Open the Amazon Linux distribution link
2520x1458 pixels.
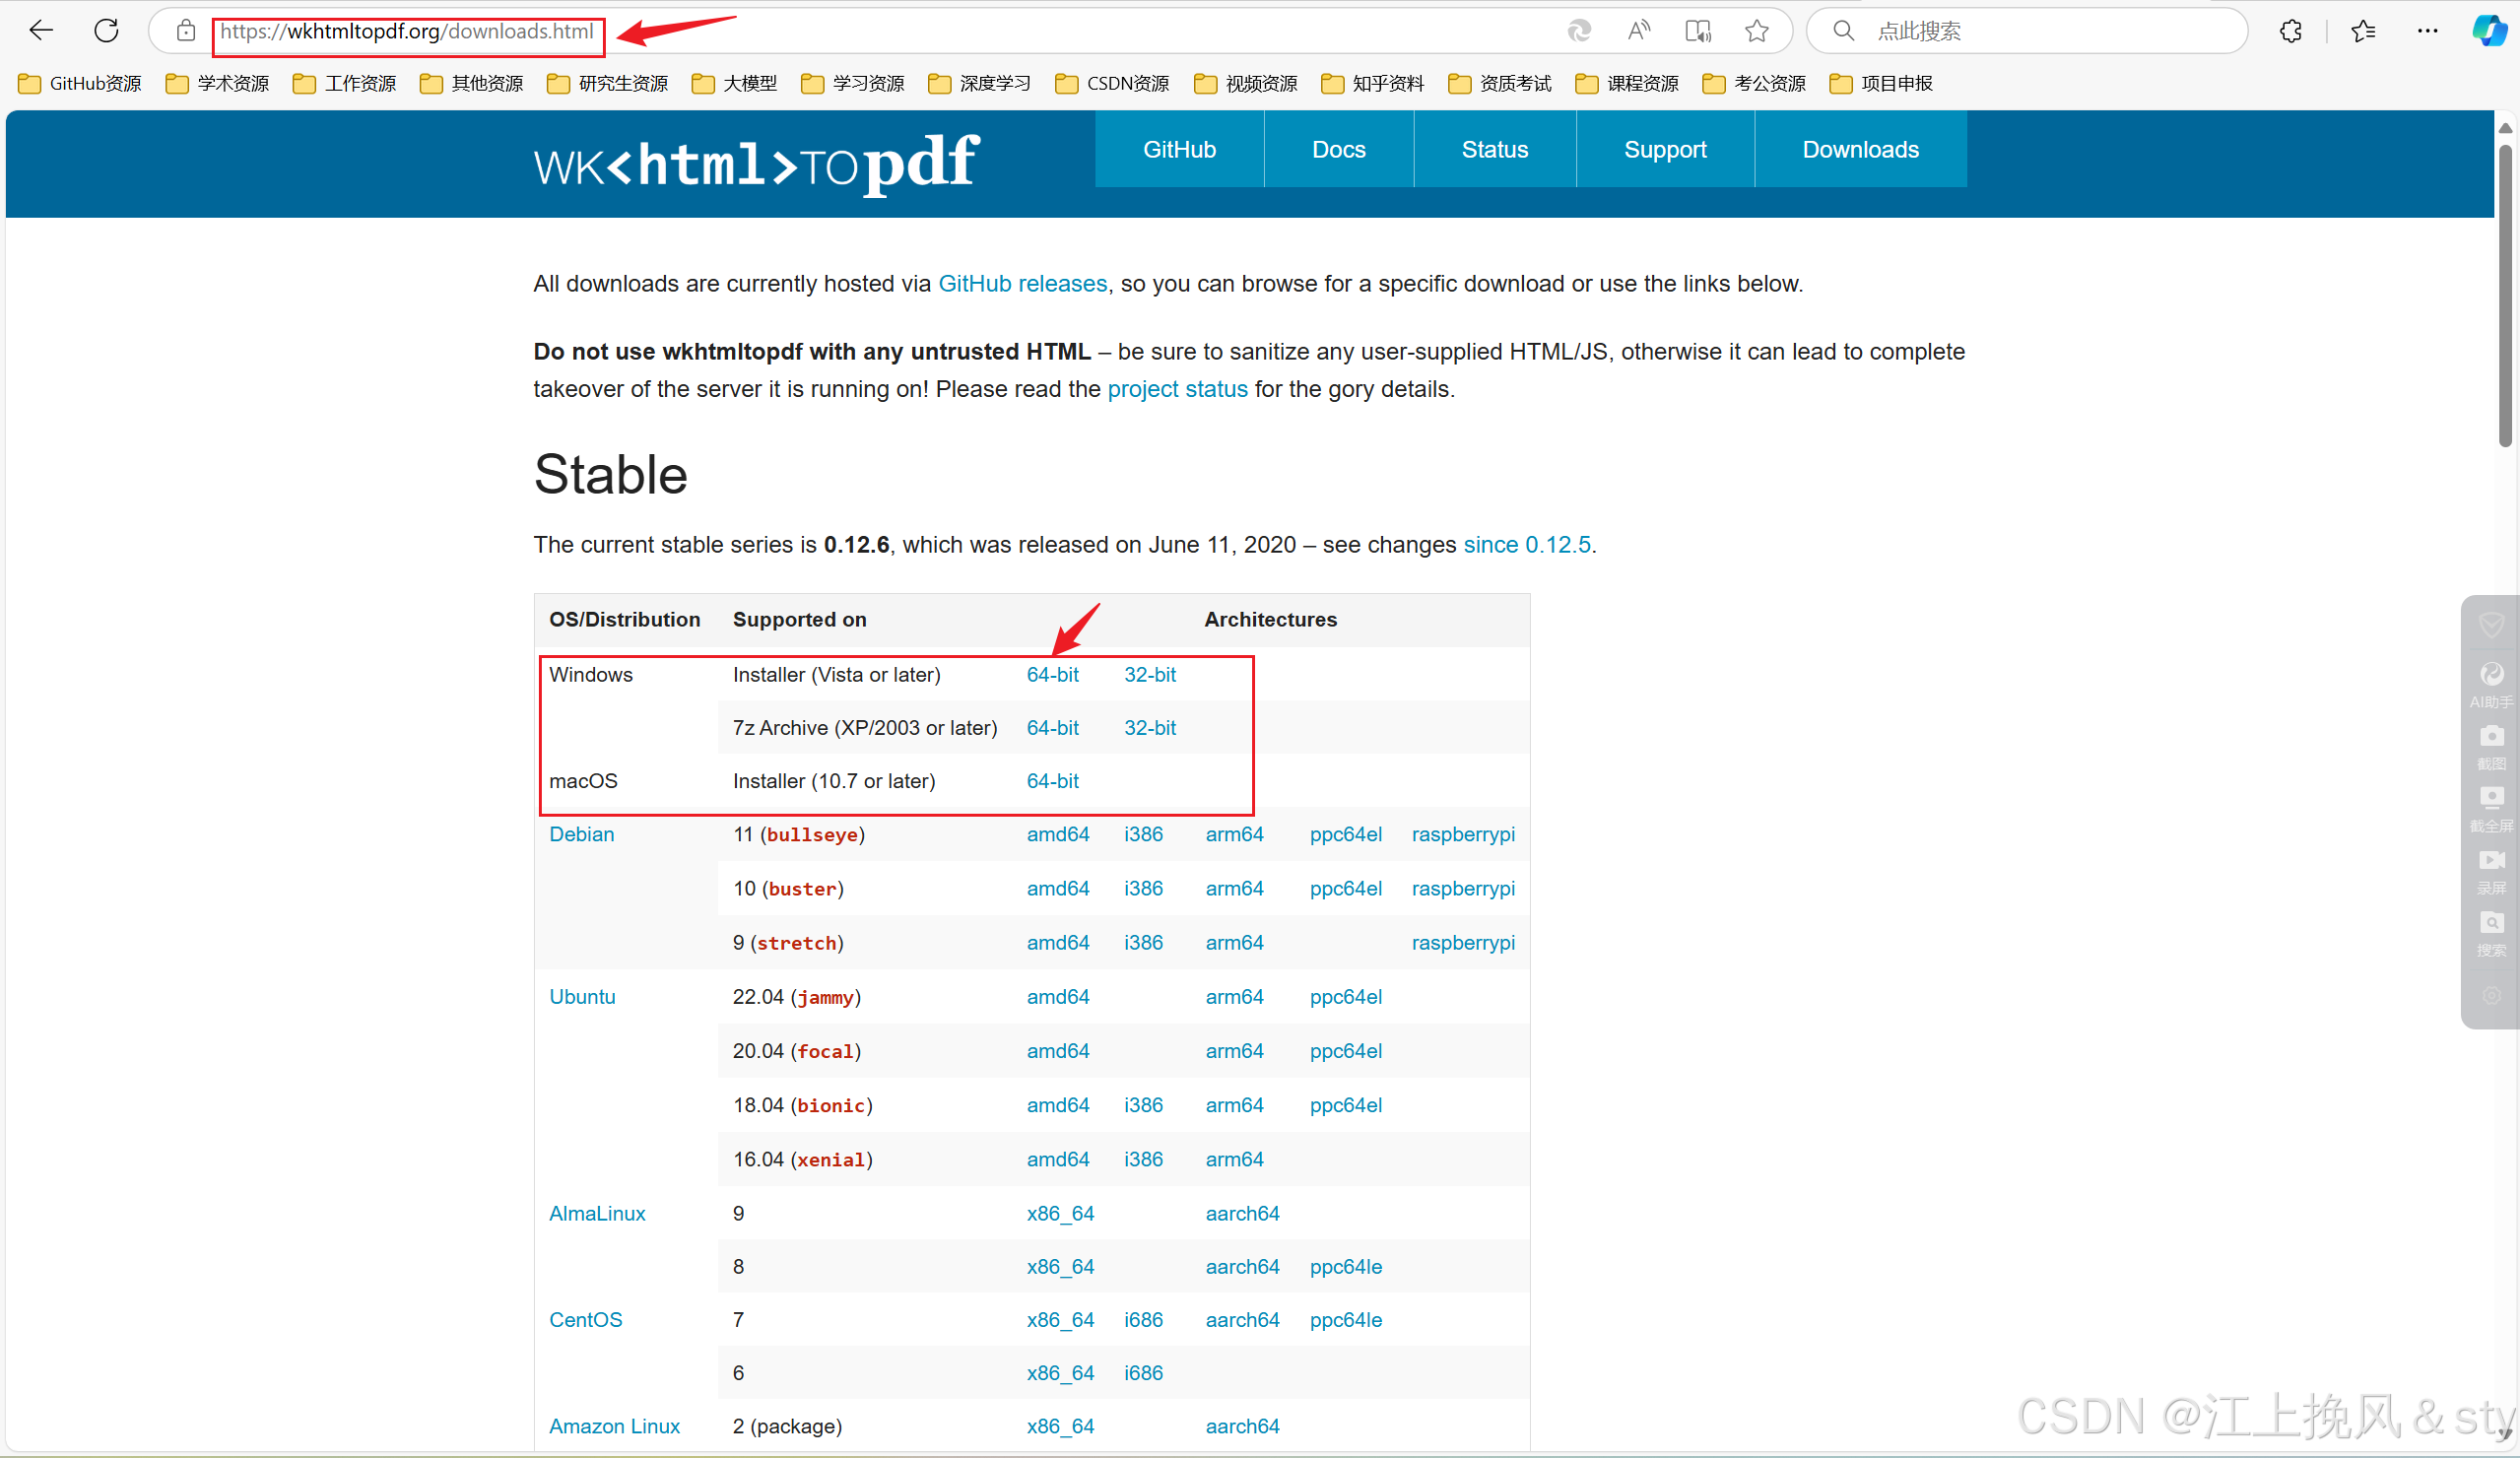point(614,1427)
